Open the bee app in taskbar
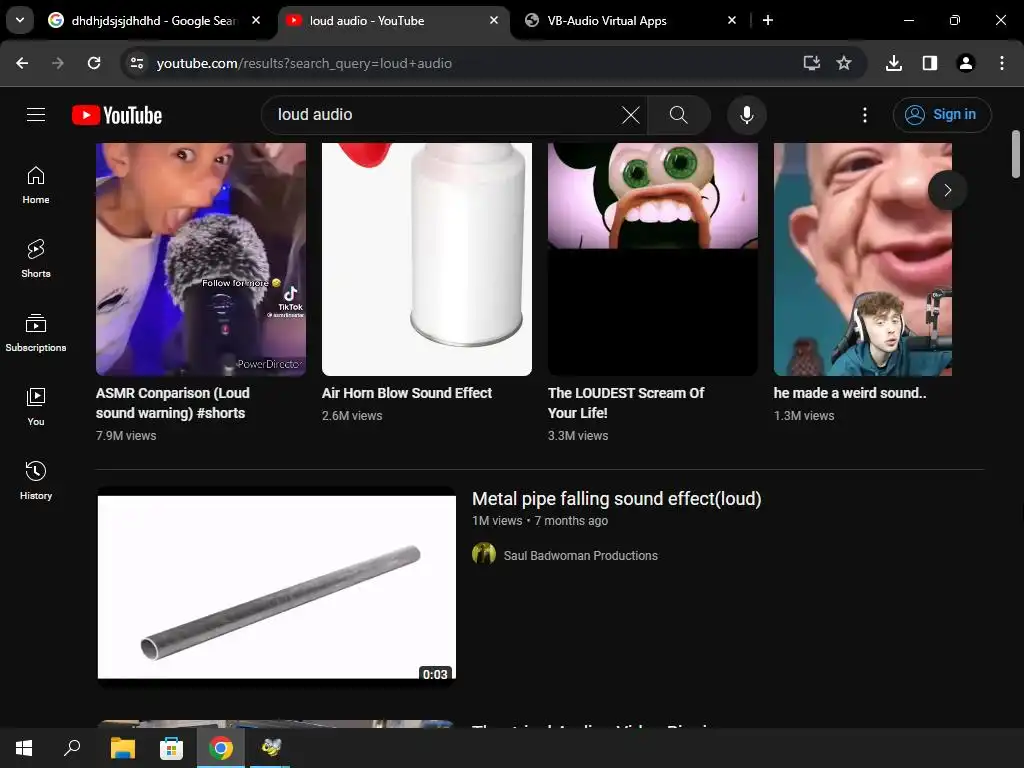This screenshot has width=1024, height=768. (x=271, y=748)
